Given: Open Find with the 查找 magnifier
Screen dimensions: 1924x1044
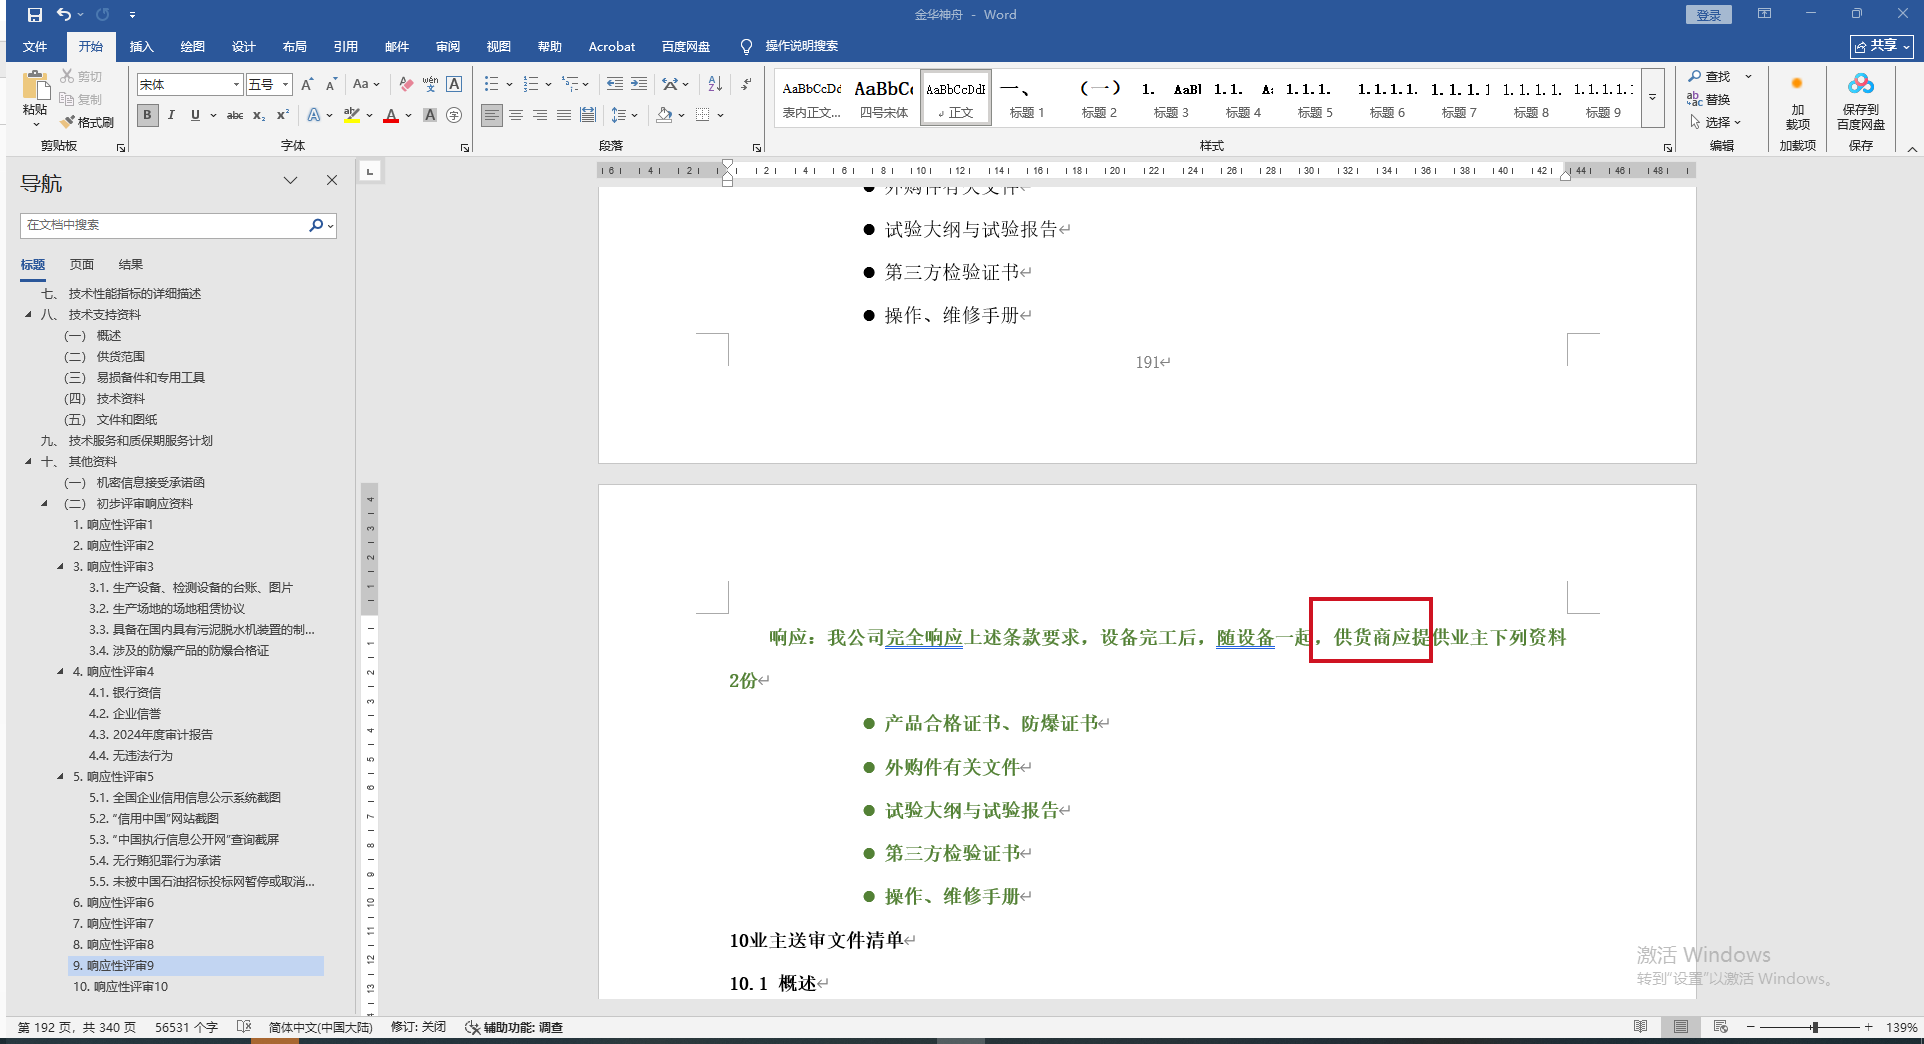Looking at the screenshot, I should tap(1709, 77).
